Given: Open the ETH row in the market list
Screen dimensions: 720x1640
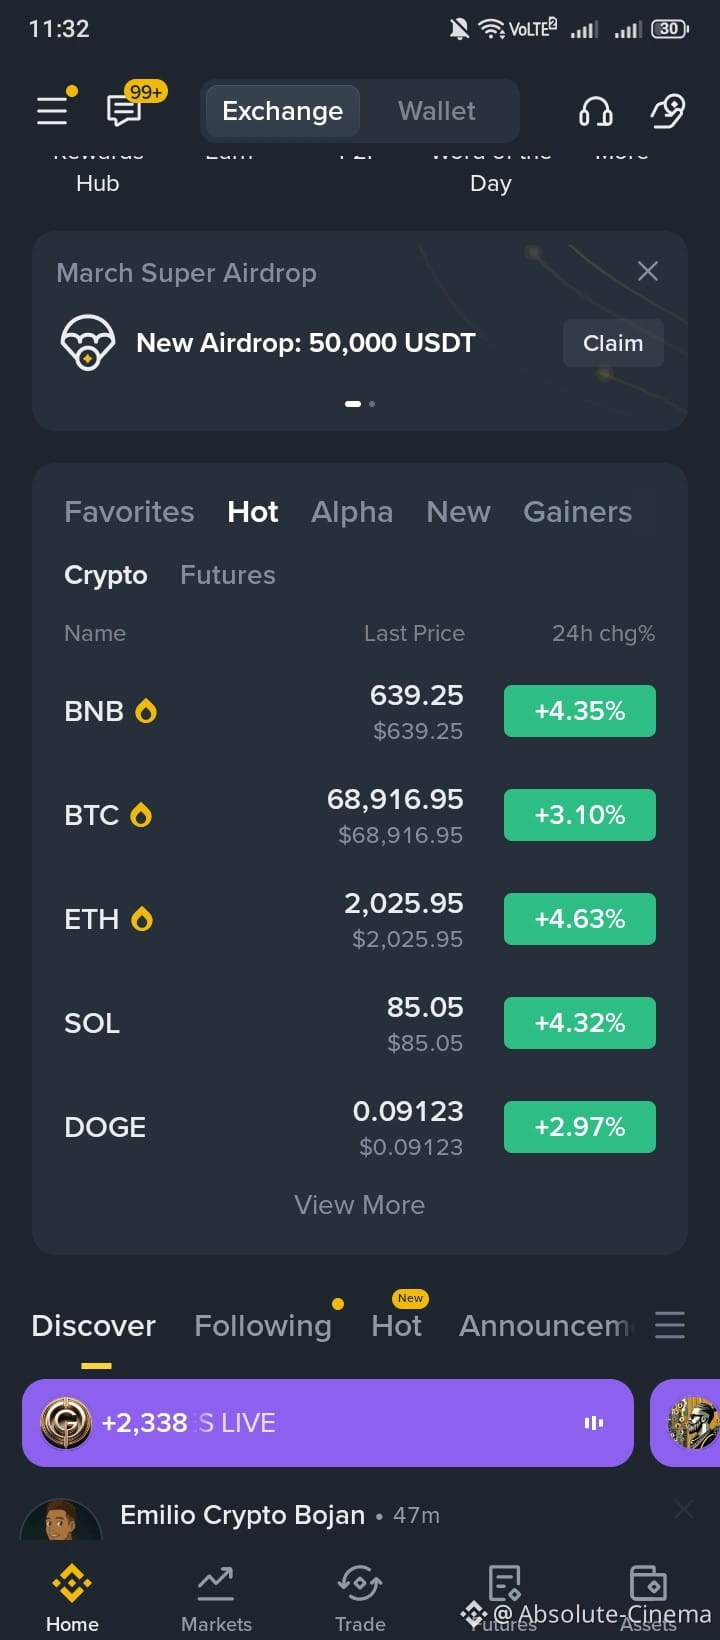Looking at the screenshot, I should point(360,919).
